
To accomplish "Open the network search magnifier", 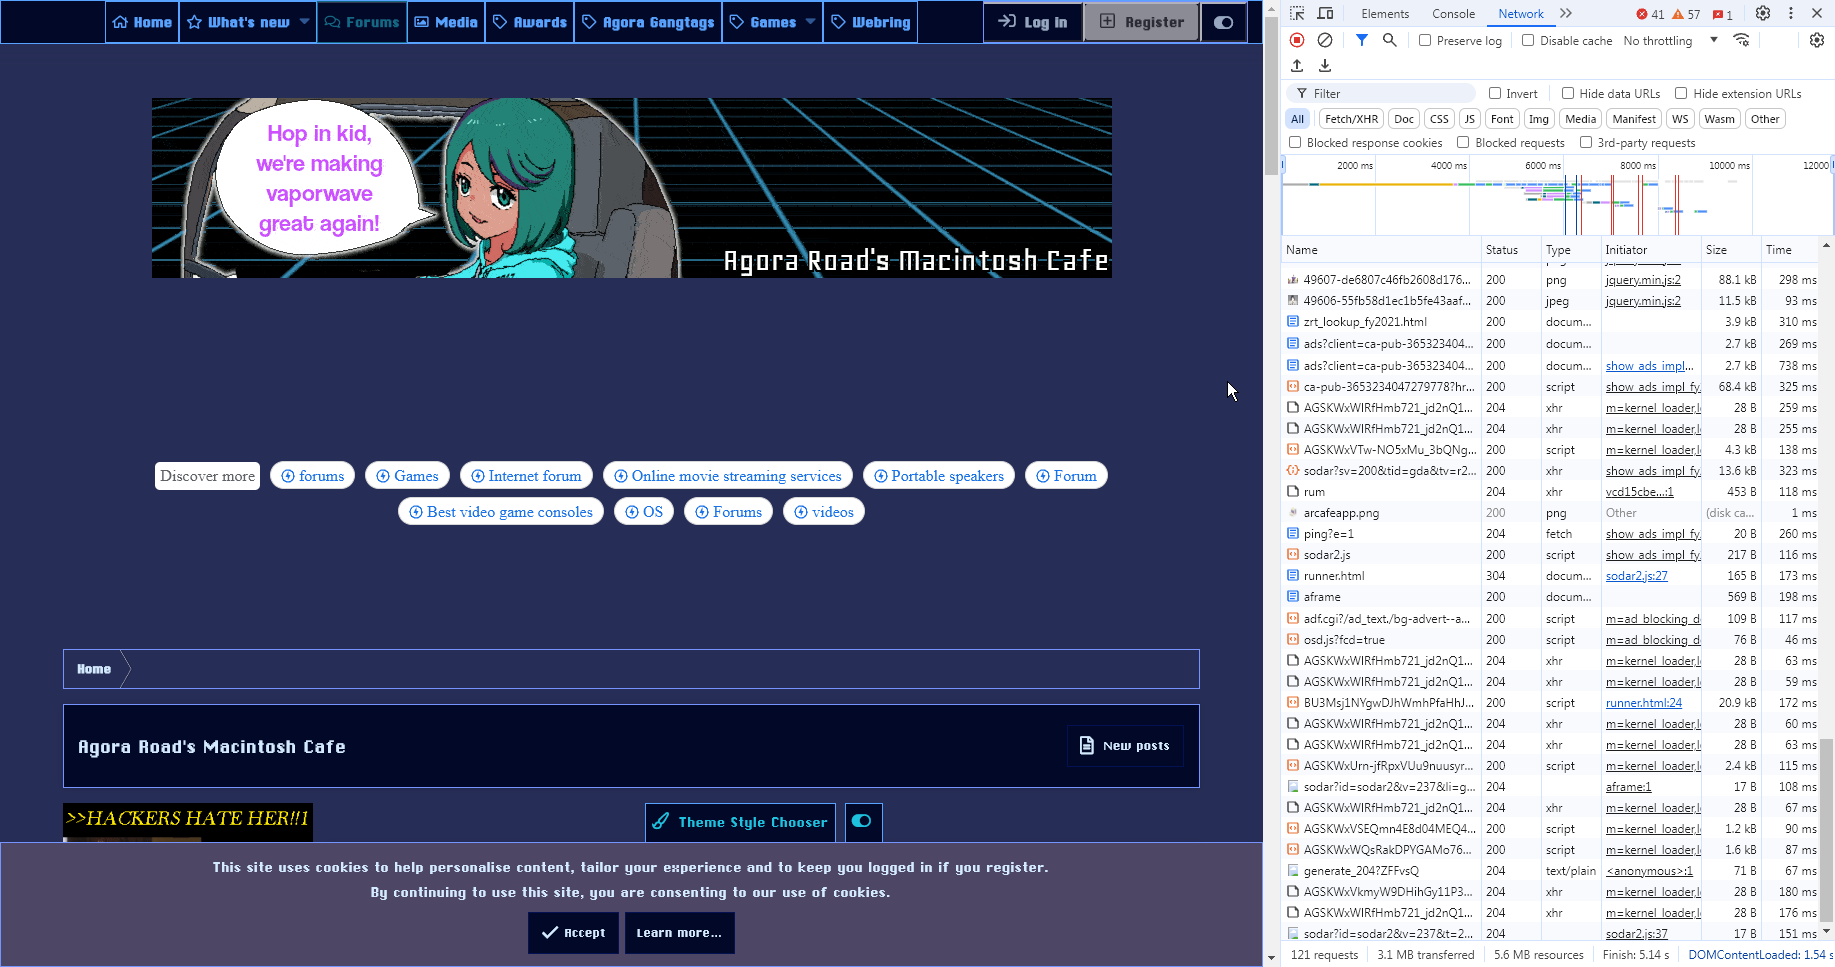I will pos(1389,40).
